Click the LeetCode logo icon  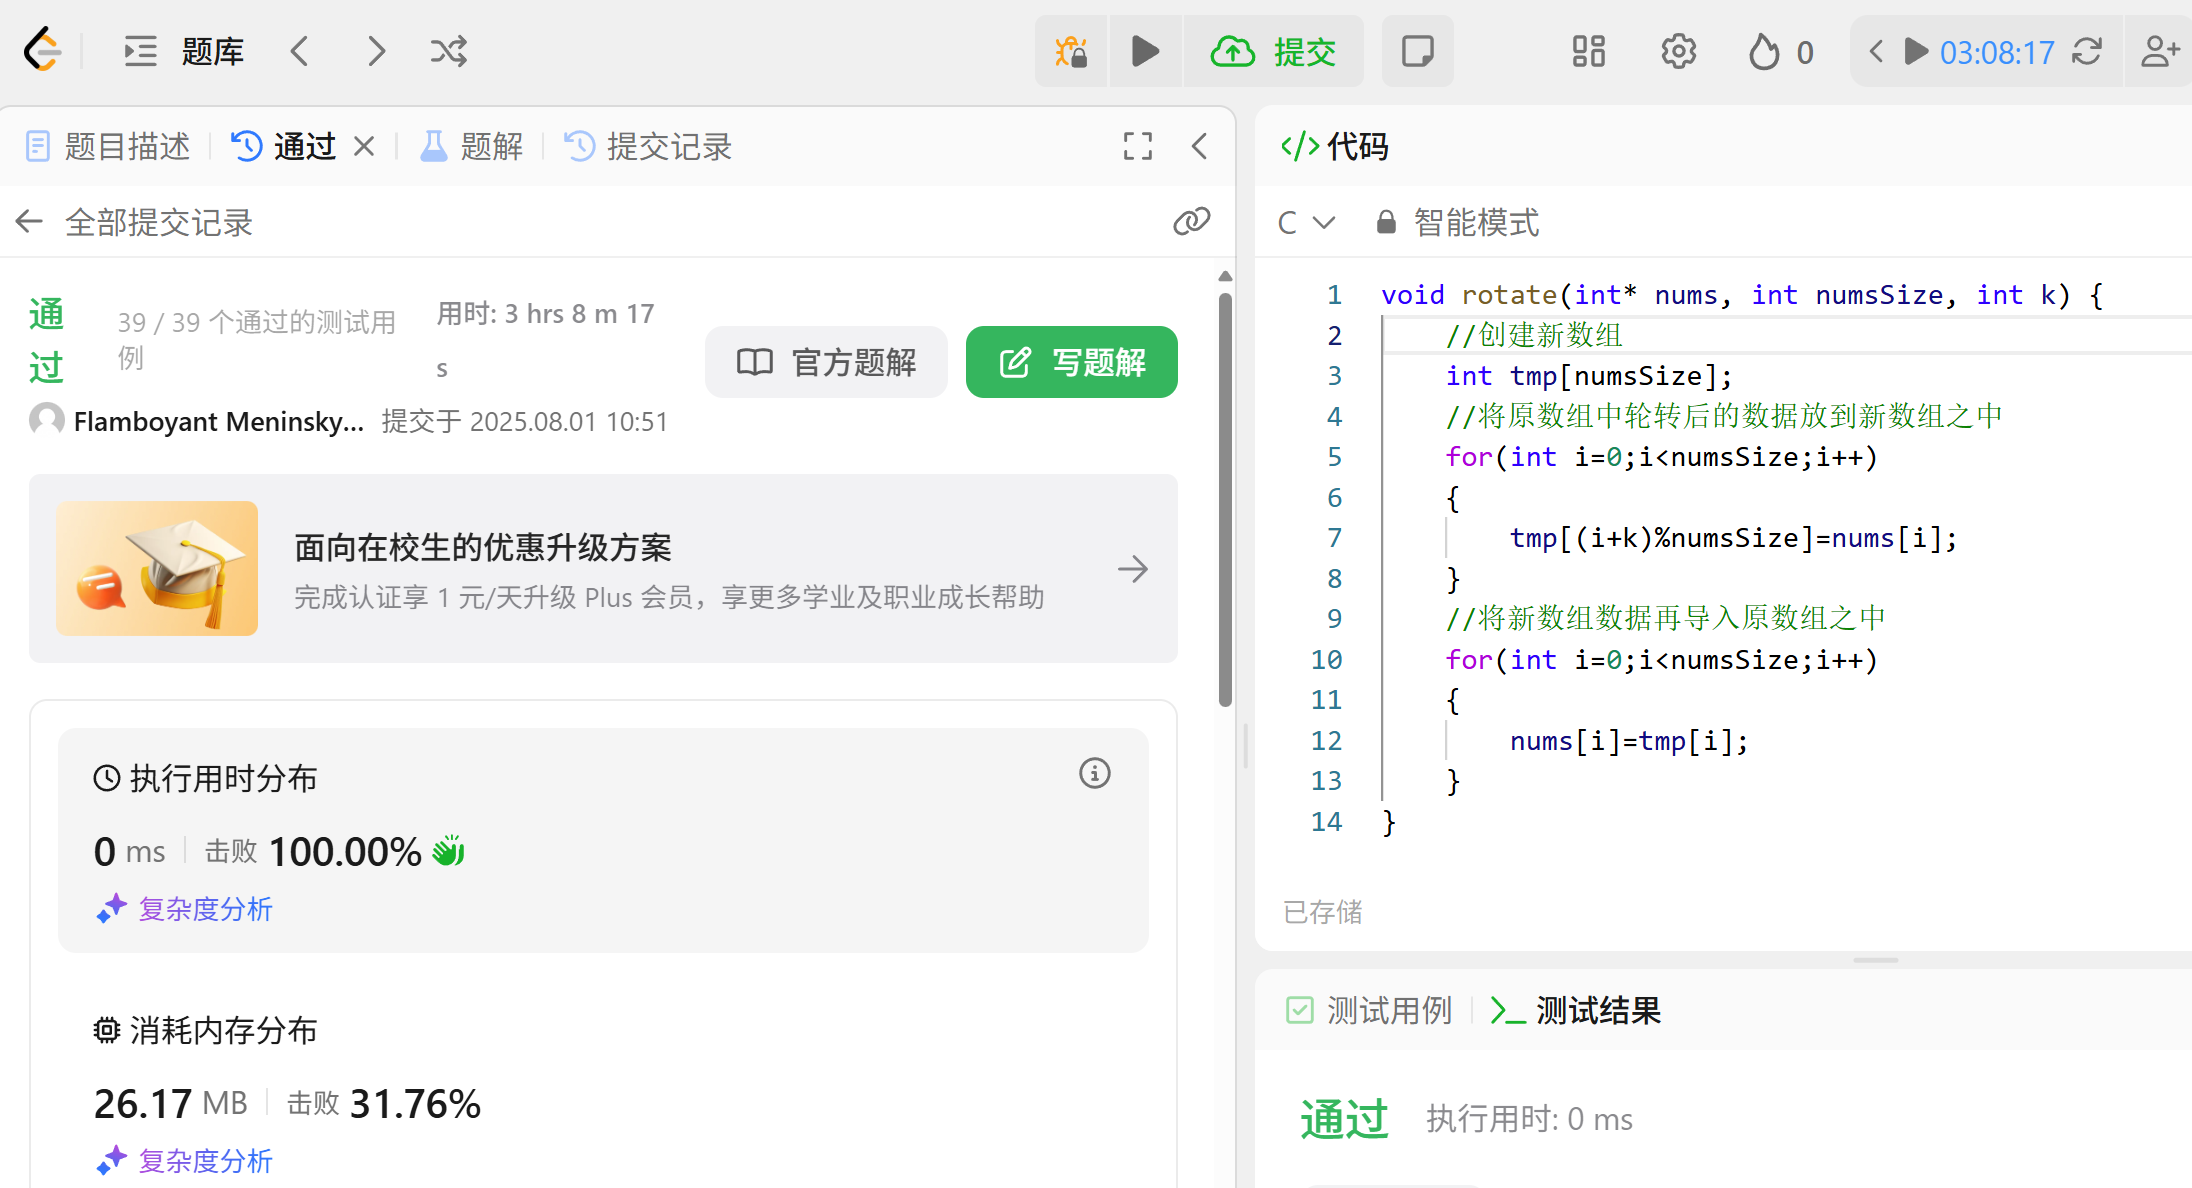click(43, 50)
